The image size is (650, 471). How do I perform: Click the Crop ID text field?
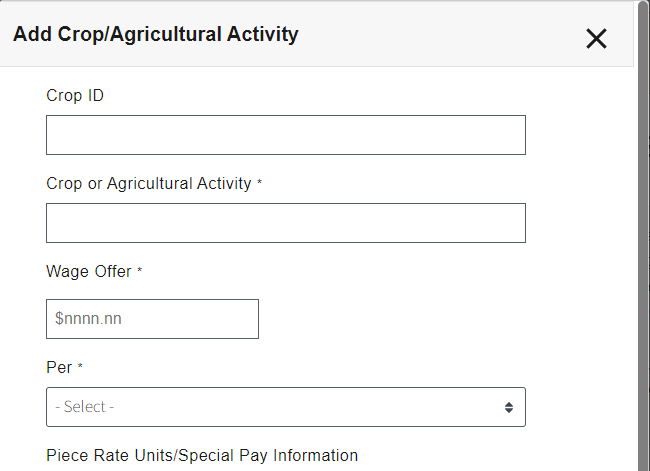285,135
